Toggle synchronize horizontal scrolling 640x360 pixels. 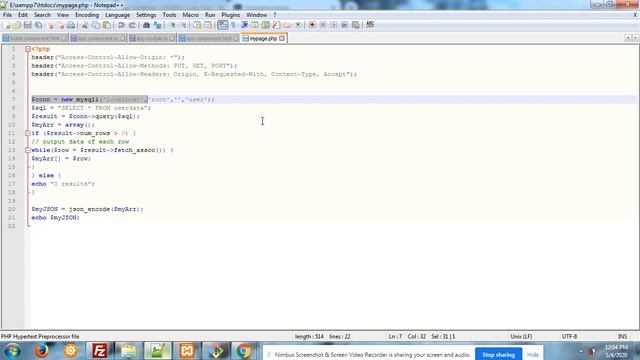[208, 25]
